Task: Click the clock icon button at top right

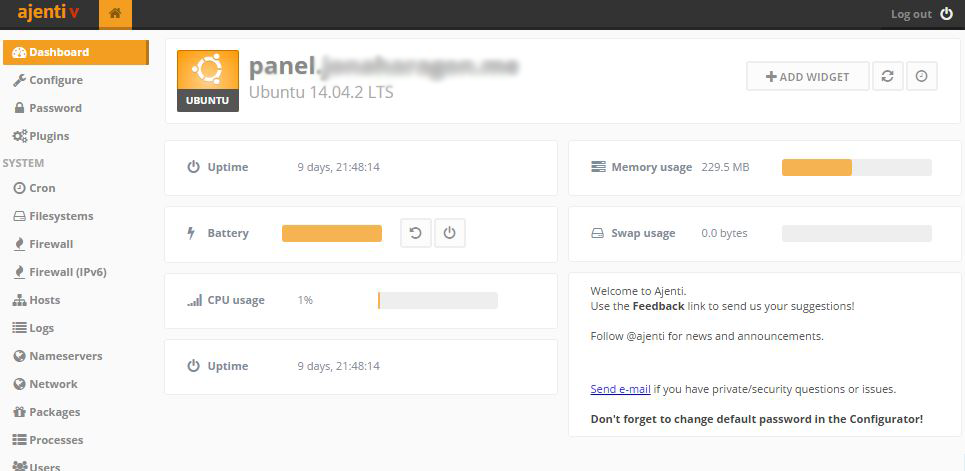Action: pos(921,76)
